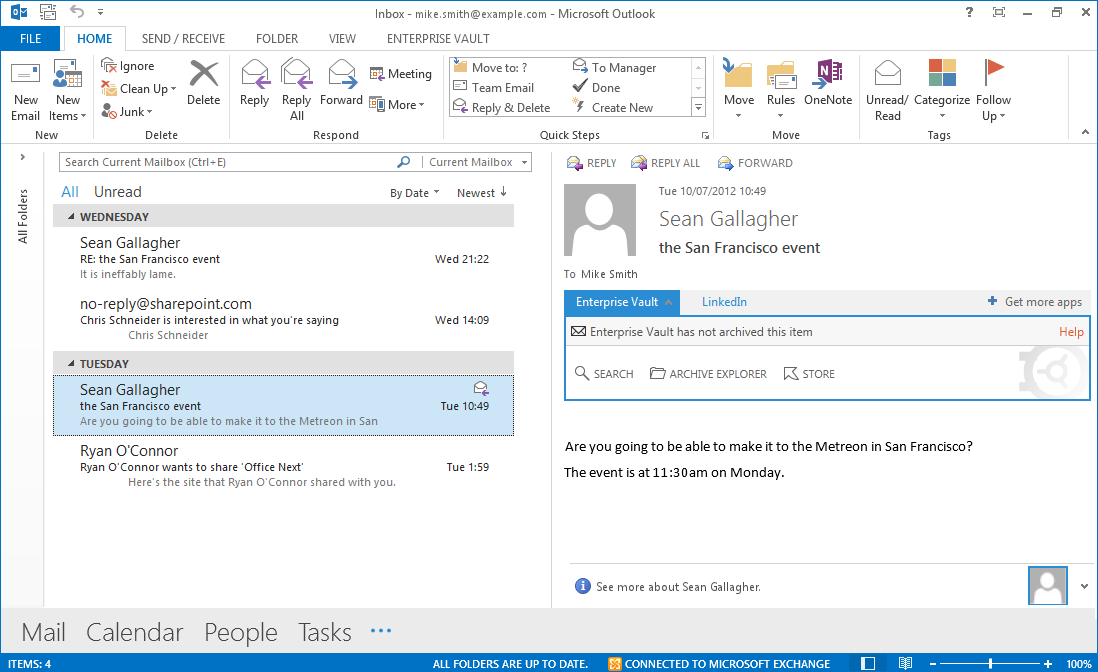The height and width of the screenshot is (672, 1098).
Task: Open the ENTERPRISE VAULT tab
Action: pyautogui.click(x=438, y=38)
